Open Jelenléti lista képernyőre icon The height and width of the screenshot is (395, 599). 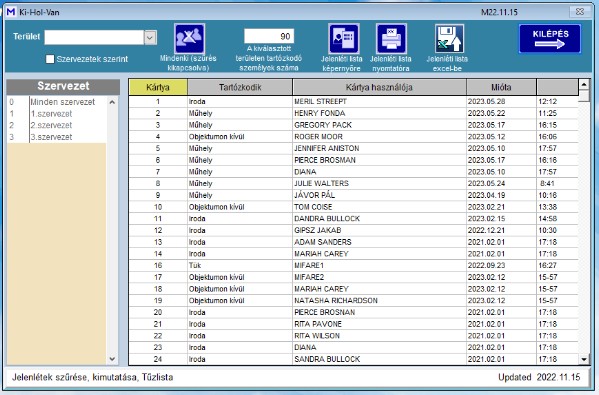click(343, 39)
